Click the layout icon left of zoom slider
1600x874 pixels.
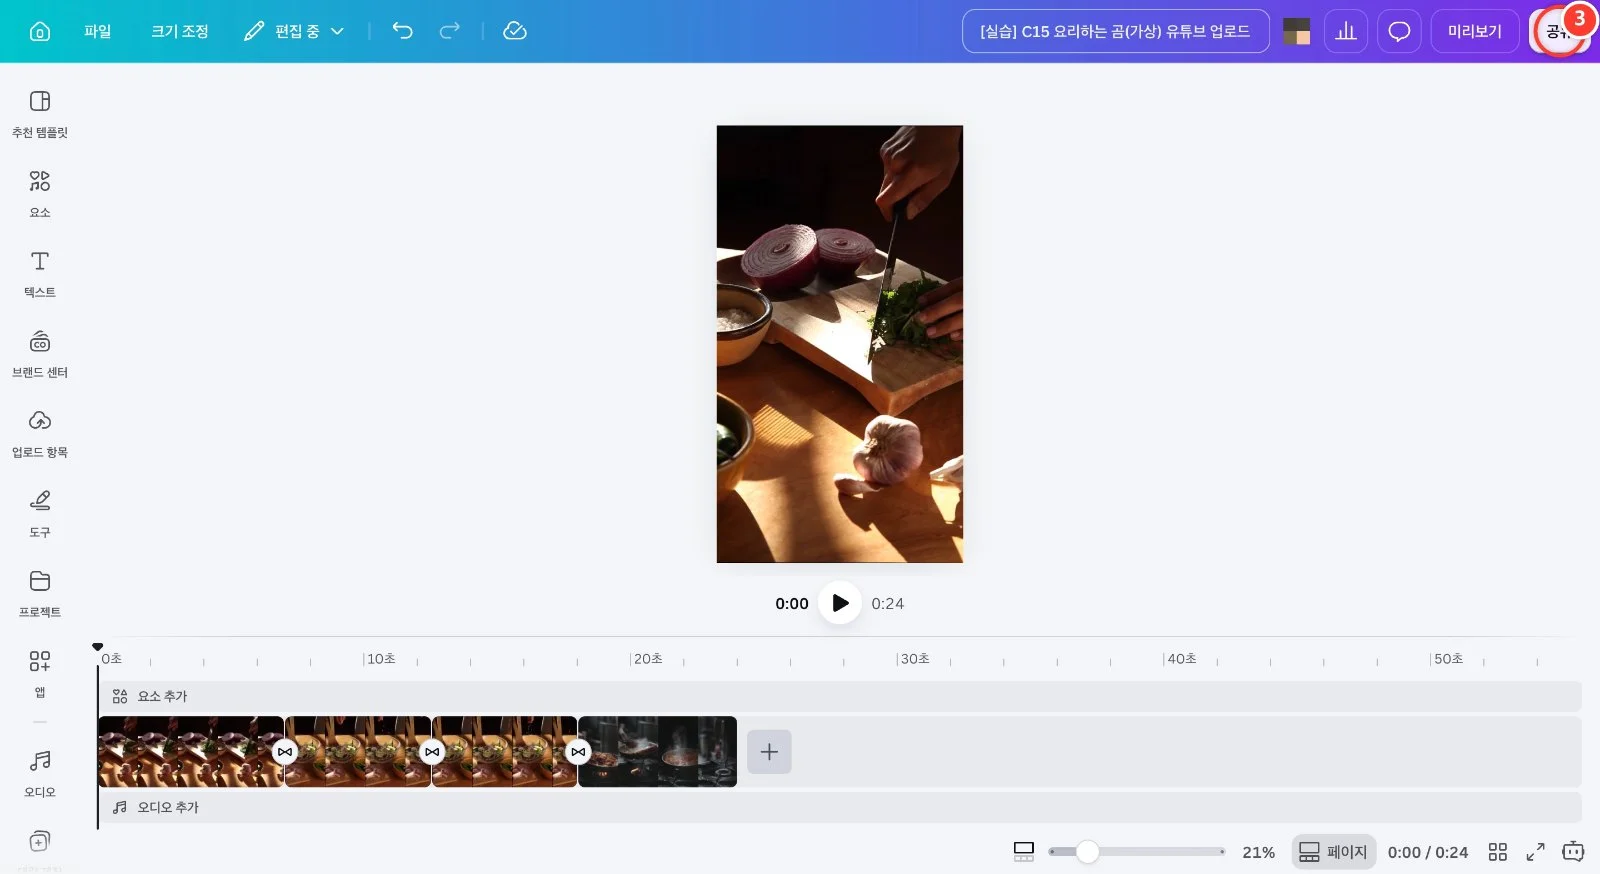click(1024, 852)
